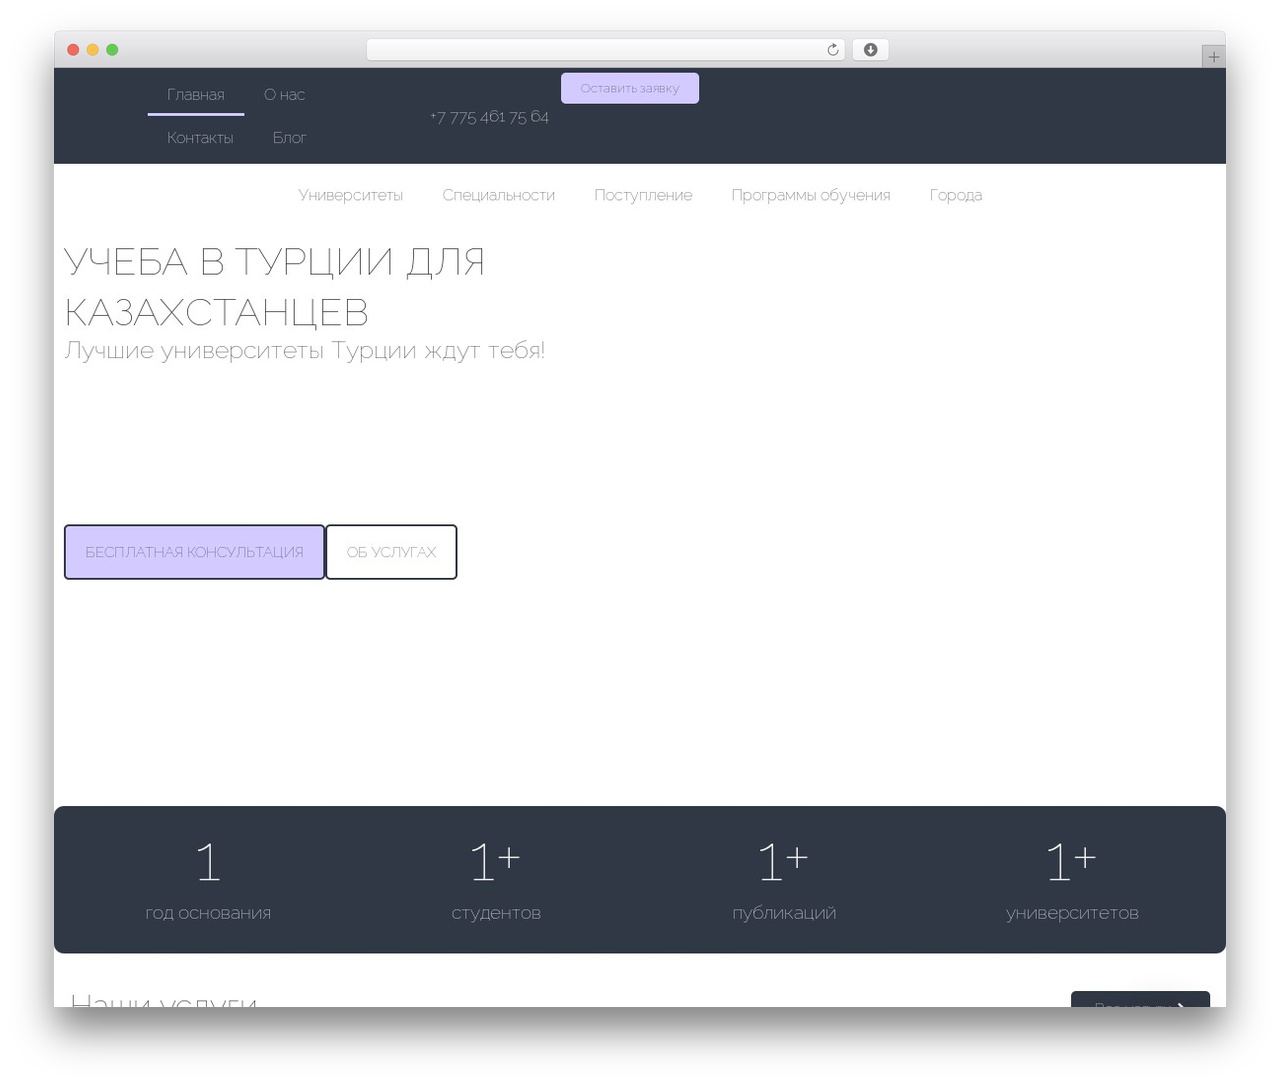Call the phone number +7 775 461 75 64
The height and width of the screenshot is (1084, 1280).
coord(489,117)
